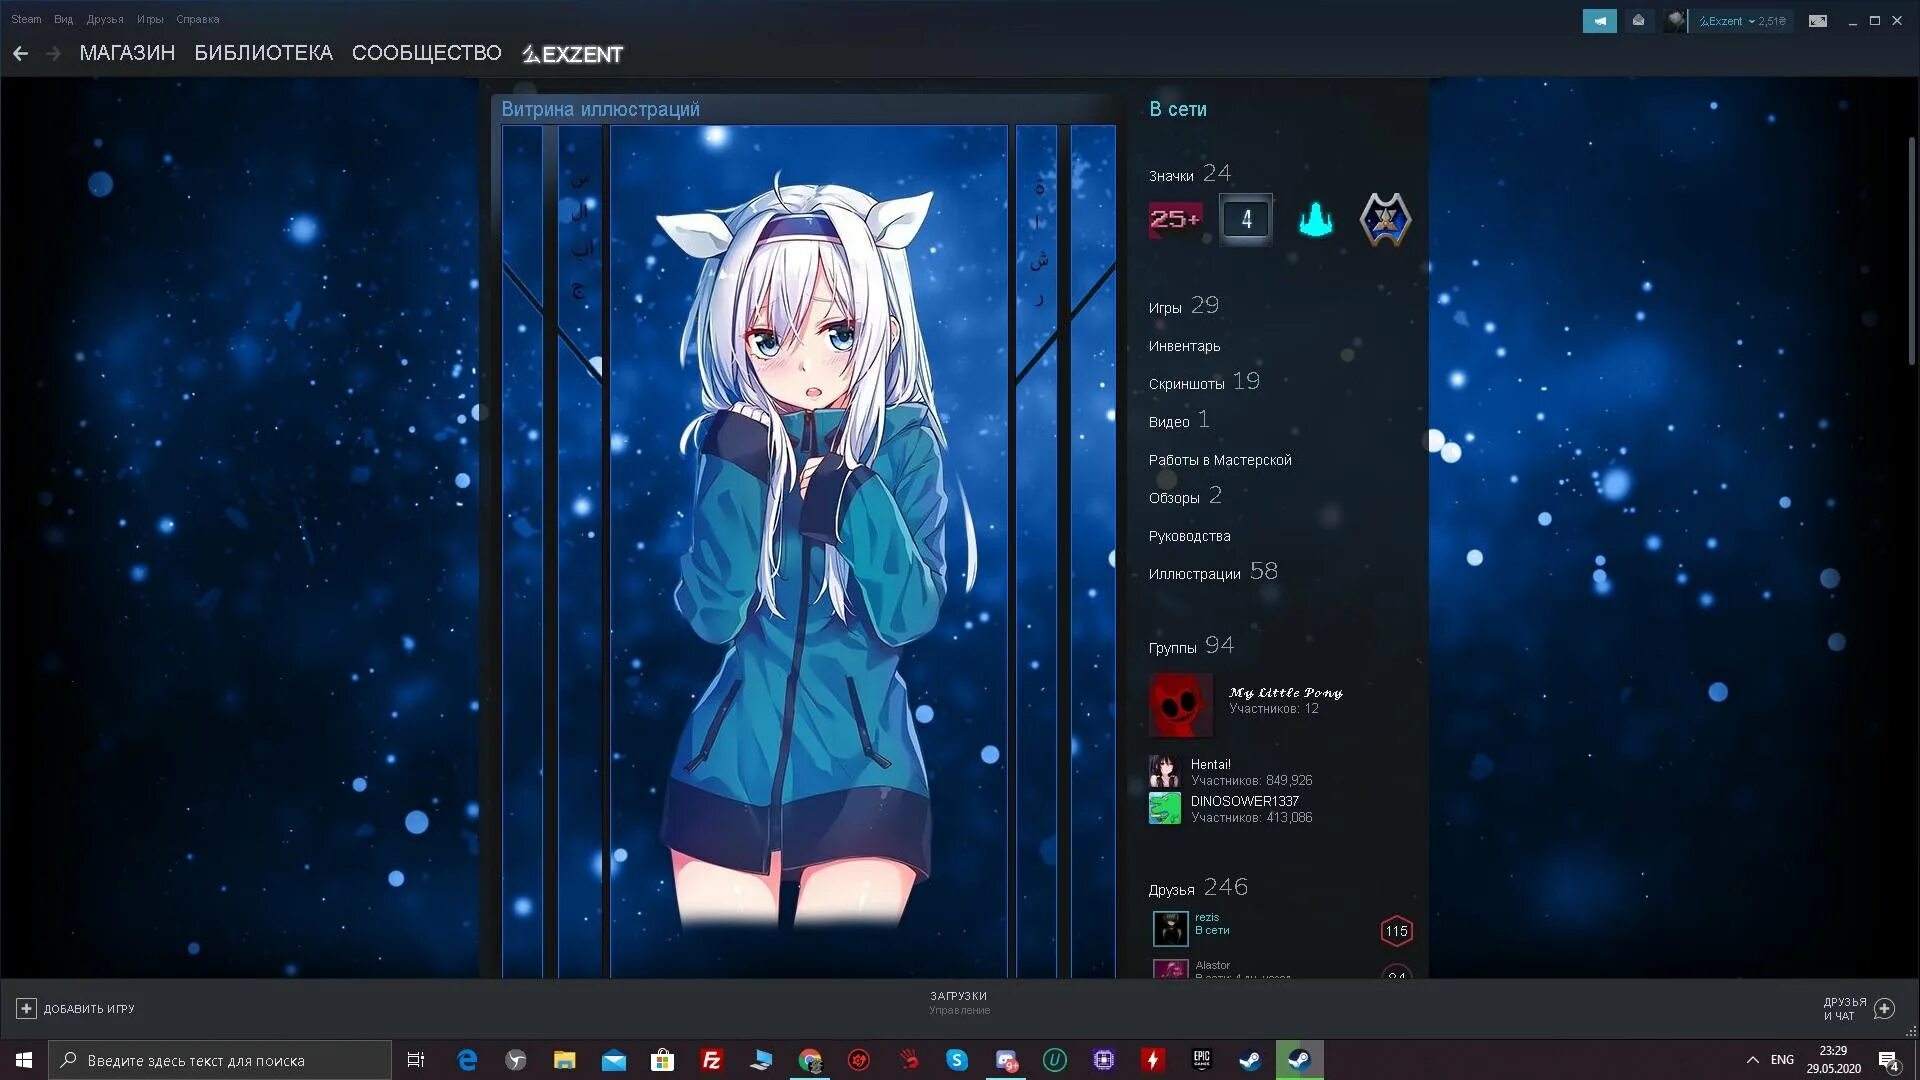Image resolution: width=1920 pixels, height=1080 pixels.
Task: Click the level 4 badge icon
Action: [1246, 219]
